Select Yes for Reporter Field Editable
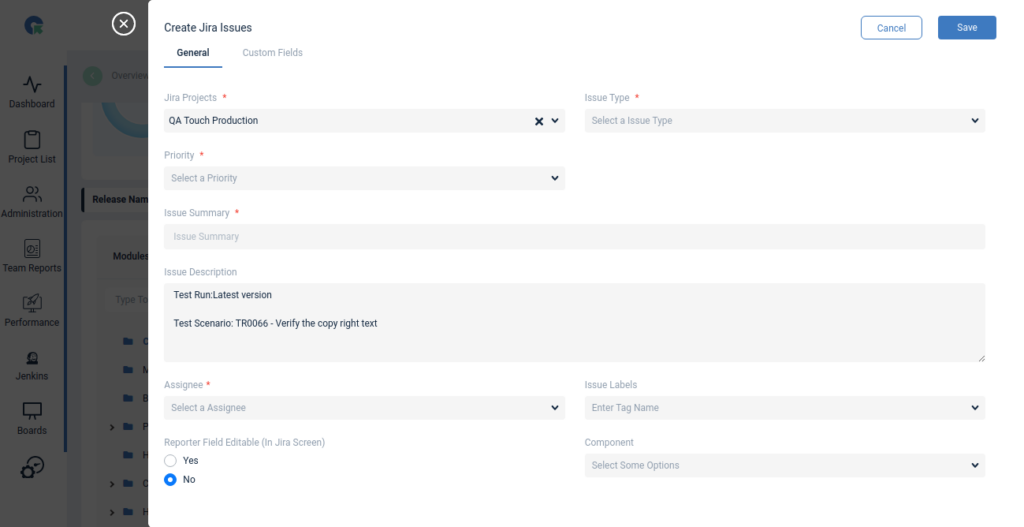Screen dimensions: 1024x527 point(170,461)
